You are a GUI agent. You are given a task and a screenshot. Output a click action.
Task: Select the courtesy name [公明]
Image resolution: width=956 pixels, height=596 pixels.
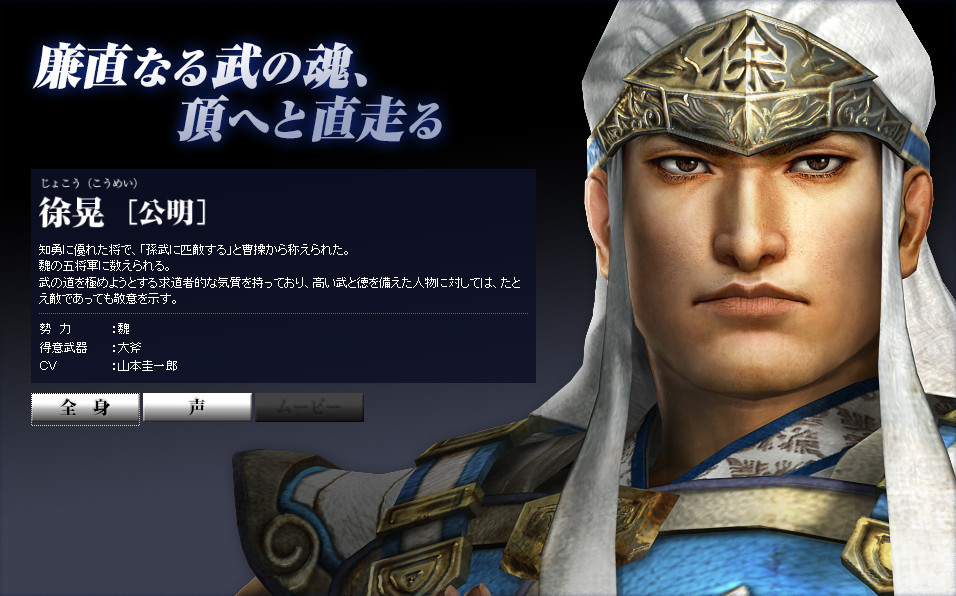pos(166,212)
